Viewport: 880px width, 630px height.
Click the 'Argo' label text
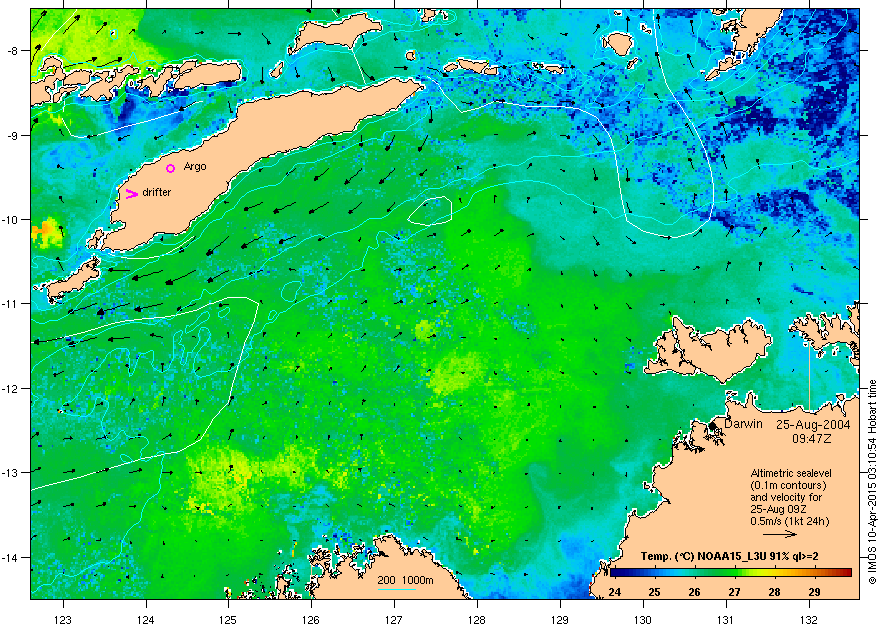pos(195,167)
